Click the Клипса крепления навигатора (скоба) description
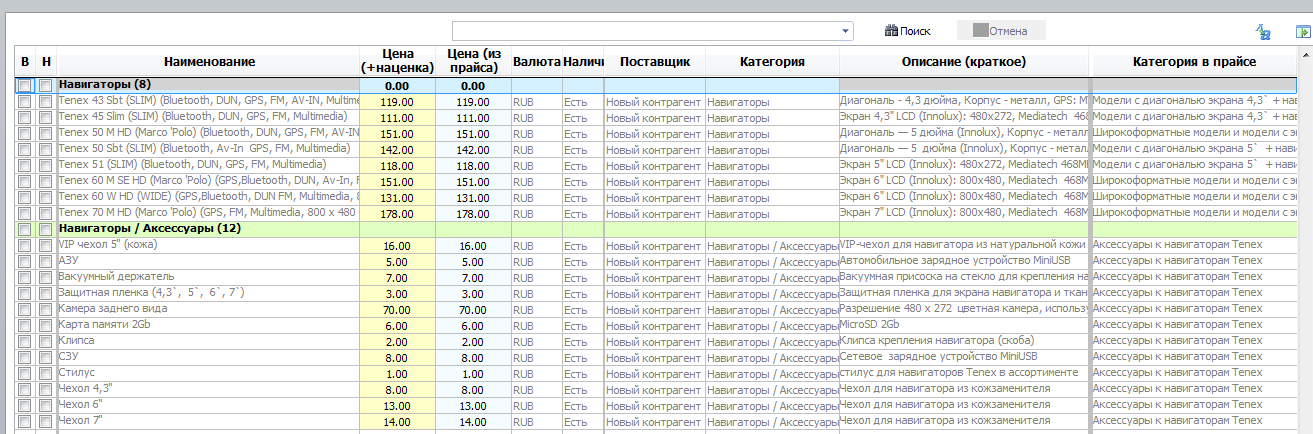The height and width of the screenshot is (434, 1313). coord(964,342)
